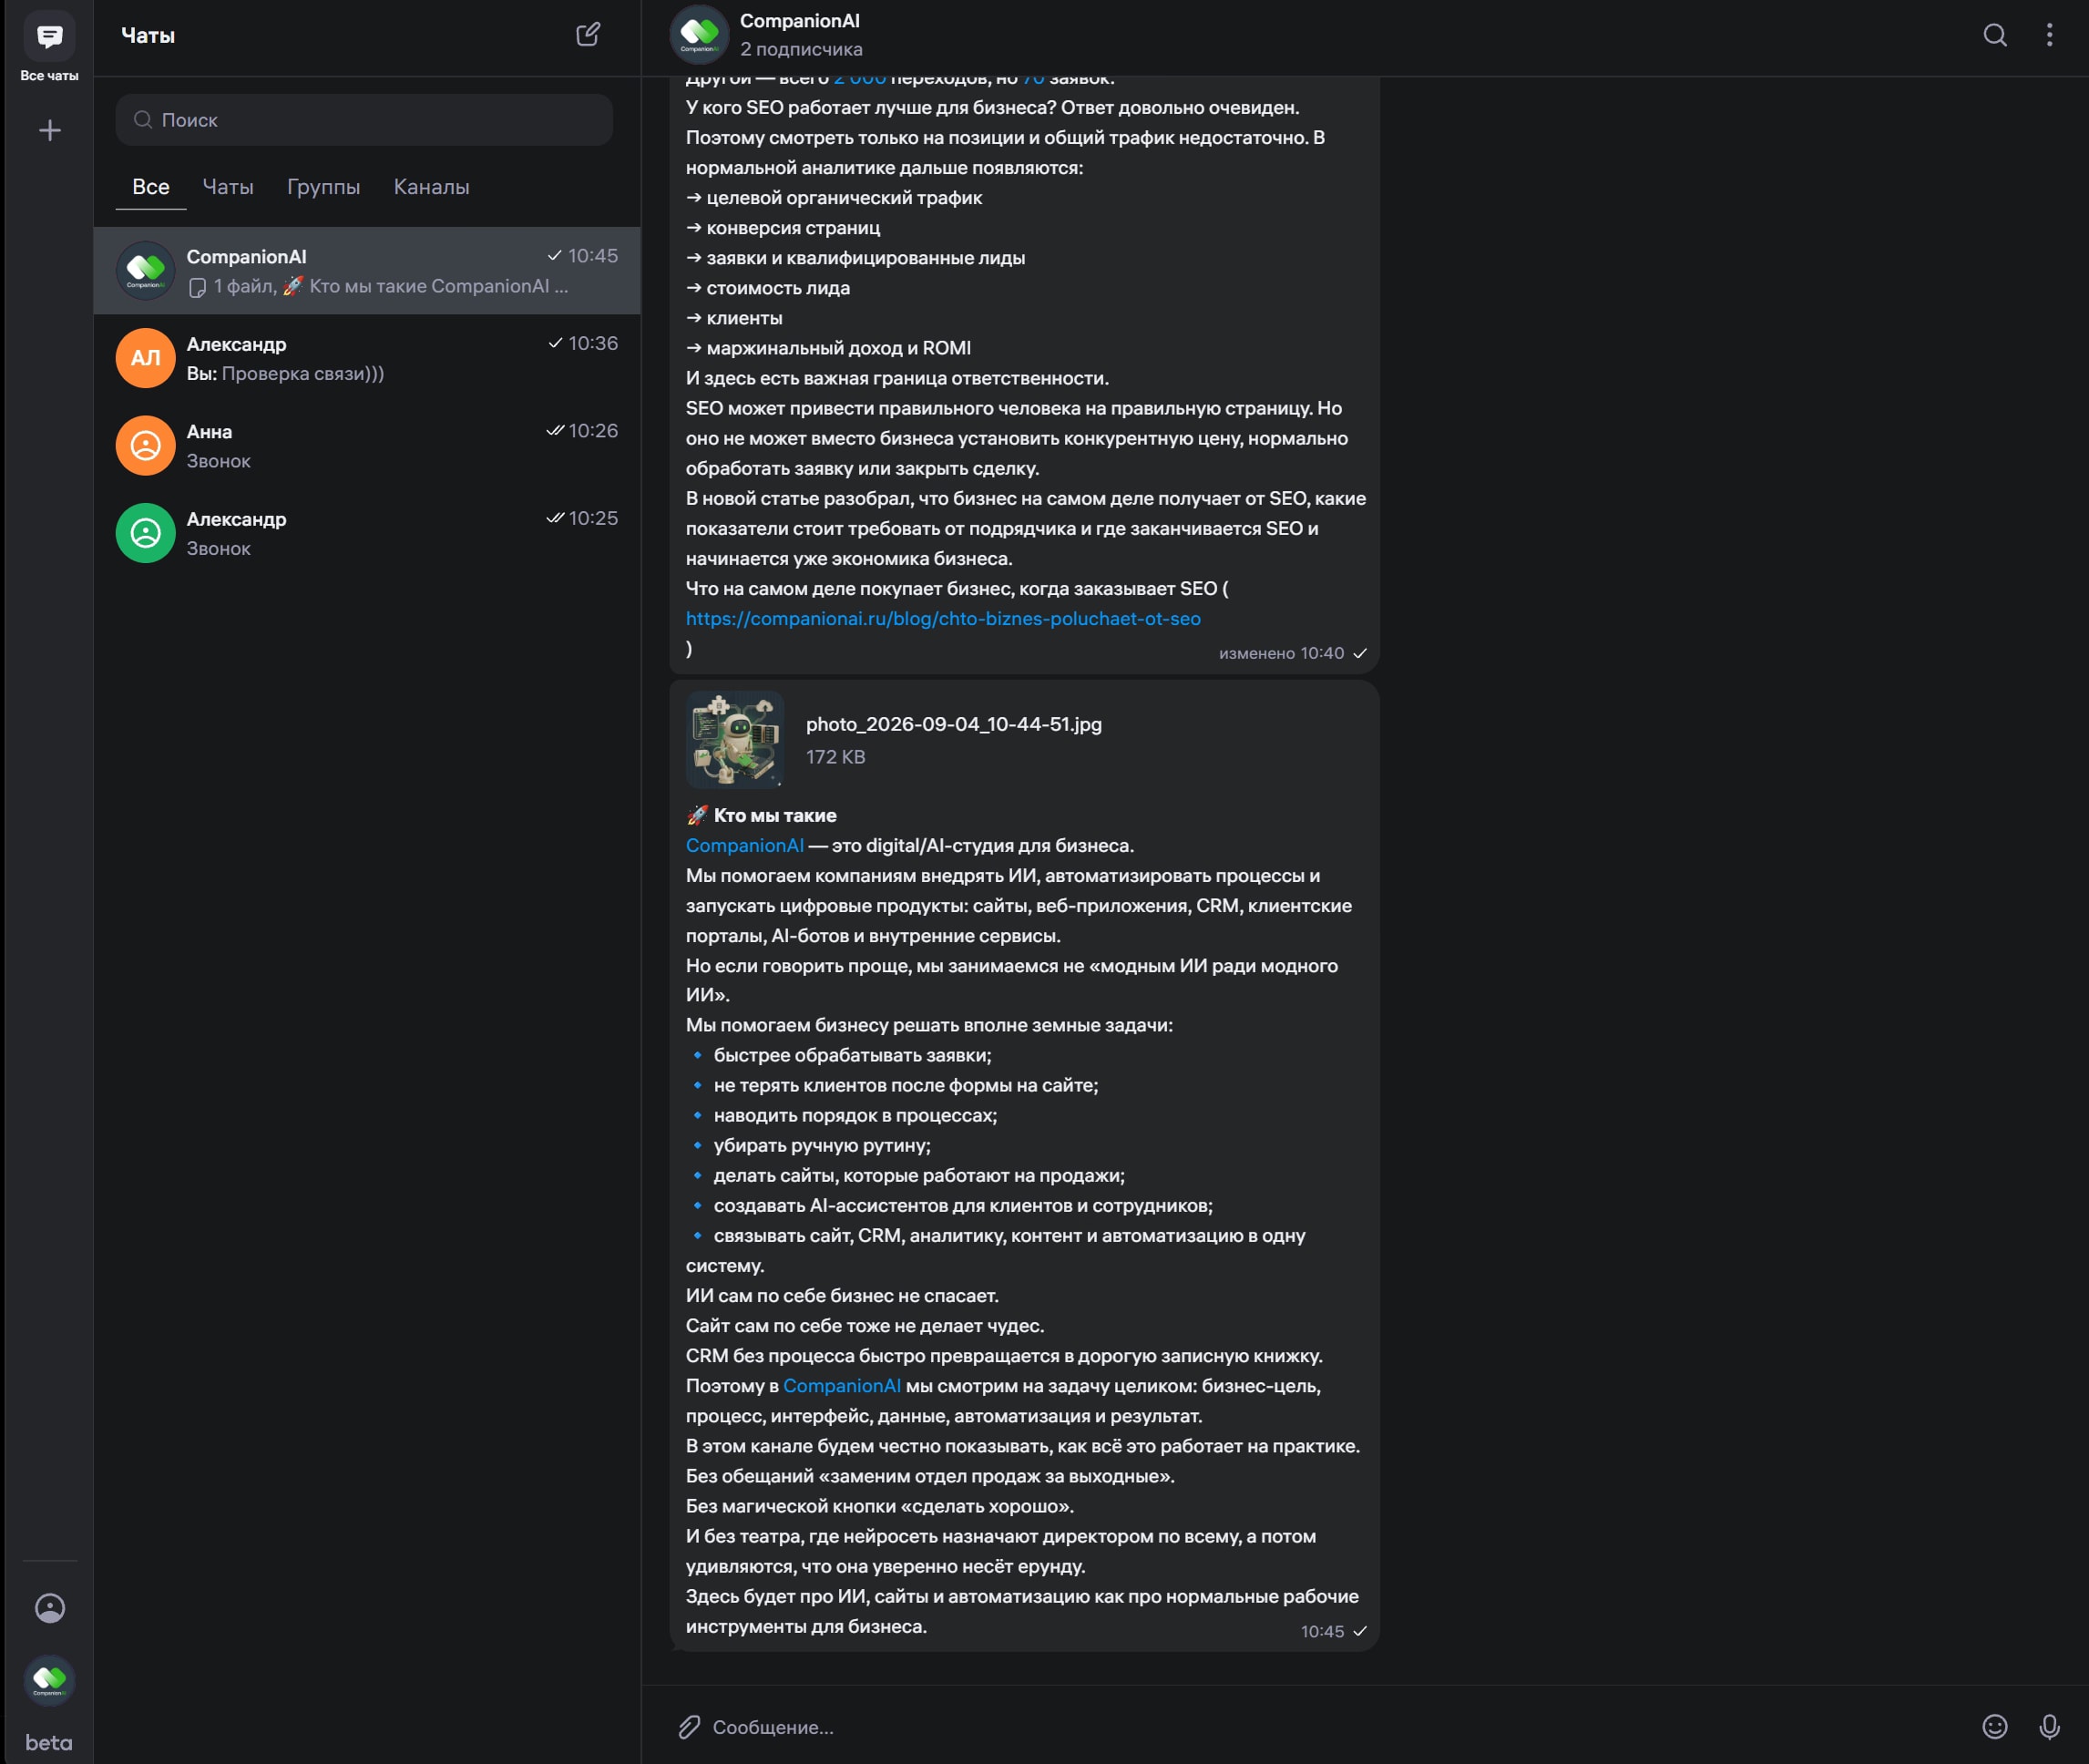Click the plus icon in left sidebar
This screenshot has height=1764, width=2089.
pos(49,130)
